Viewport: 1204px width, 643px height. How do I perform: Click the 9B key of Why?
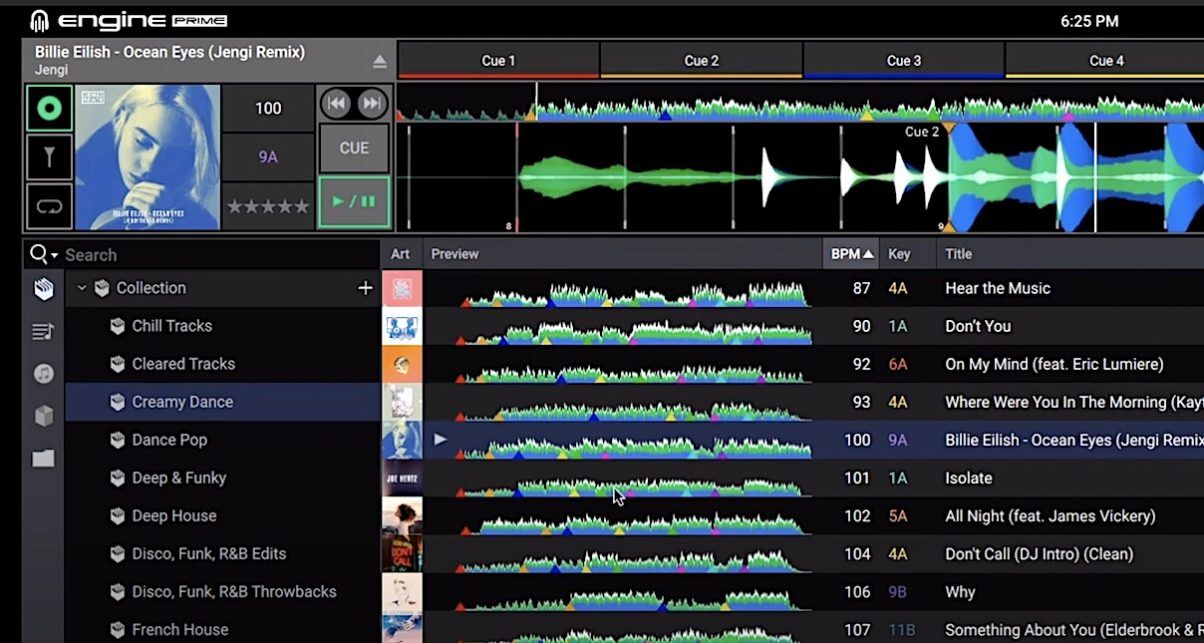897,592
